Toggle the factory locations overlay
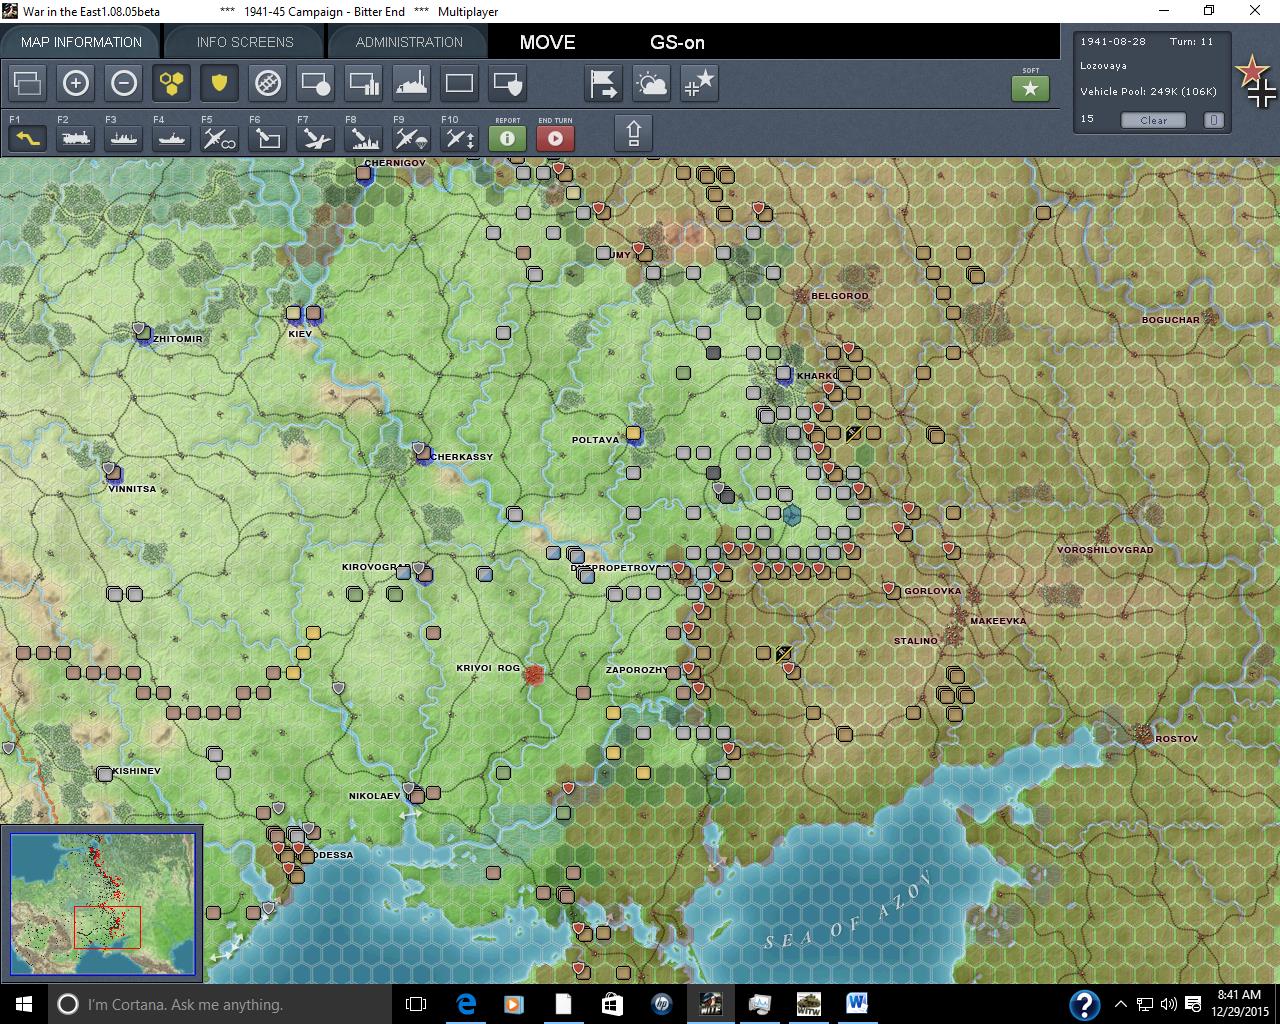The height and width of the screenshot is (1024, 1280). [x=412, y=83]
